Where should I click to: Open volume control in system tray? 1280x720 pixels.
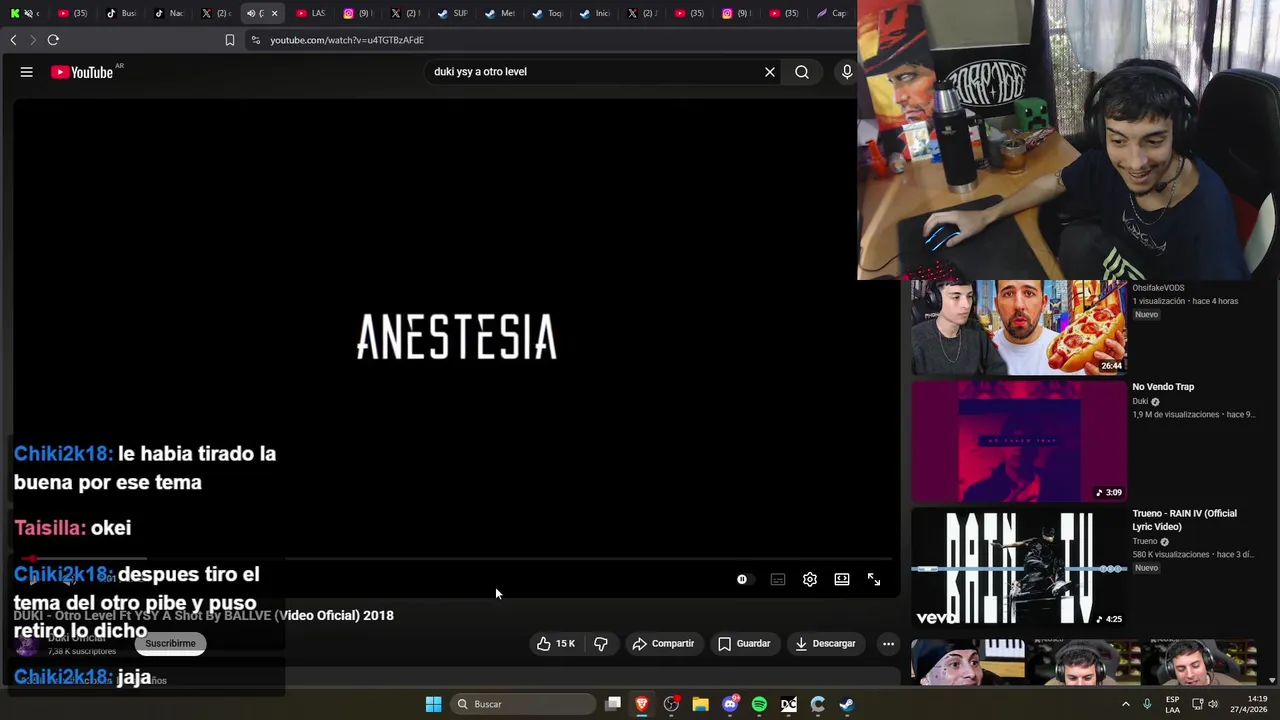click(x=1213, y=704)
